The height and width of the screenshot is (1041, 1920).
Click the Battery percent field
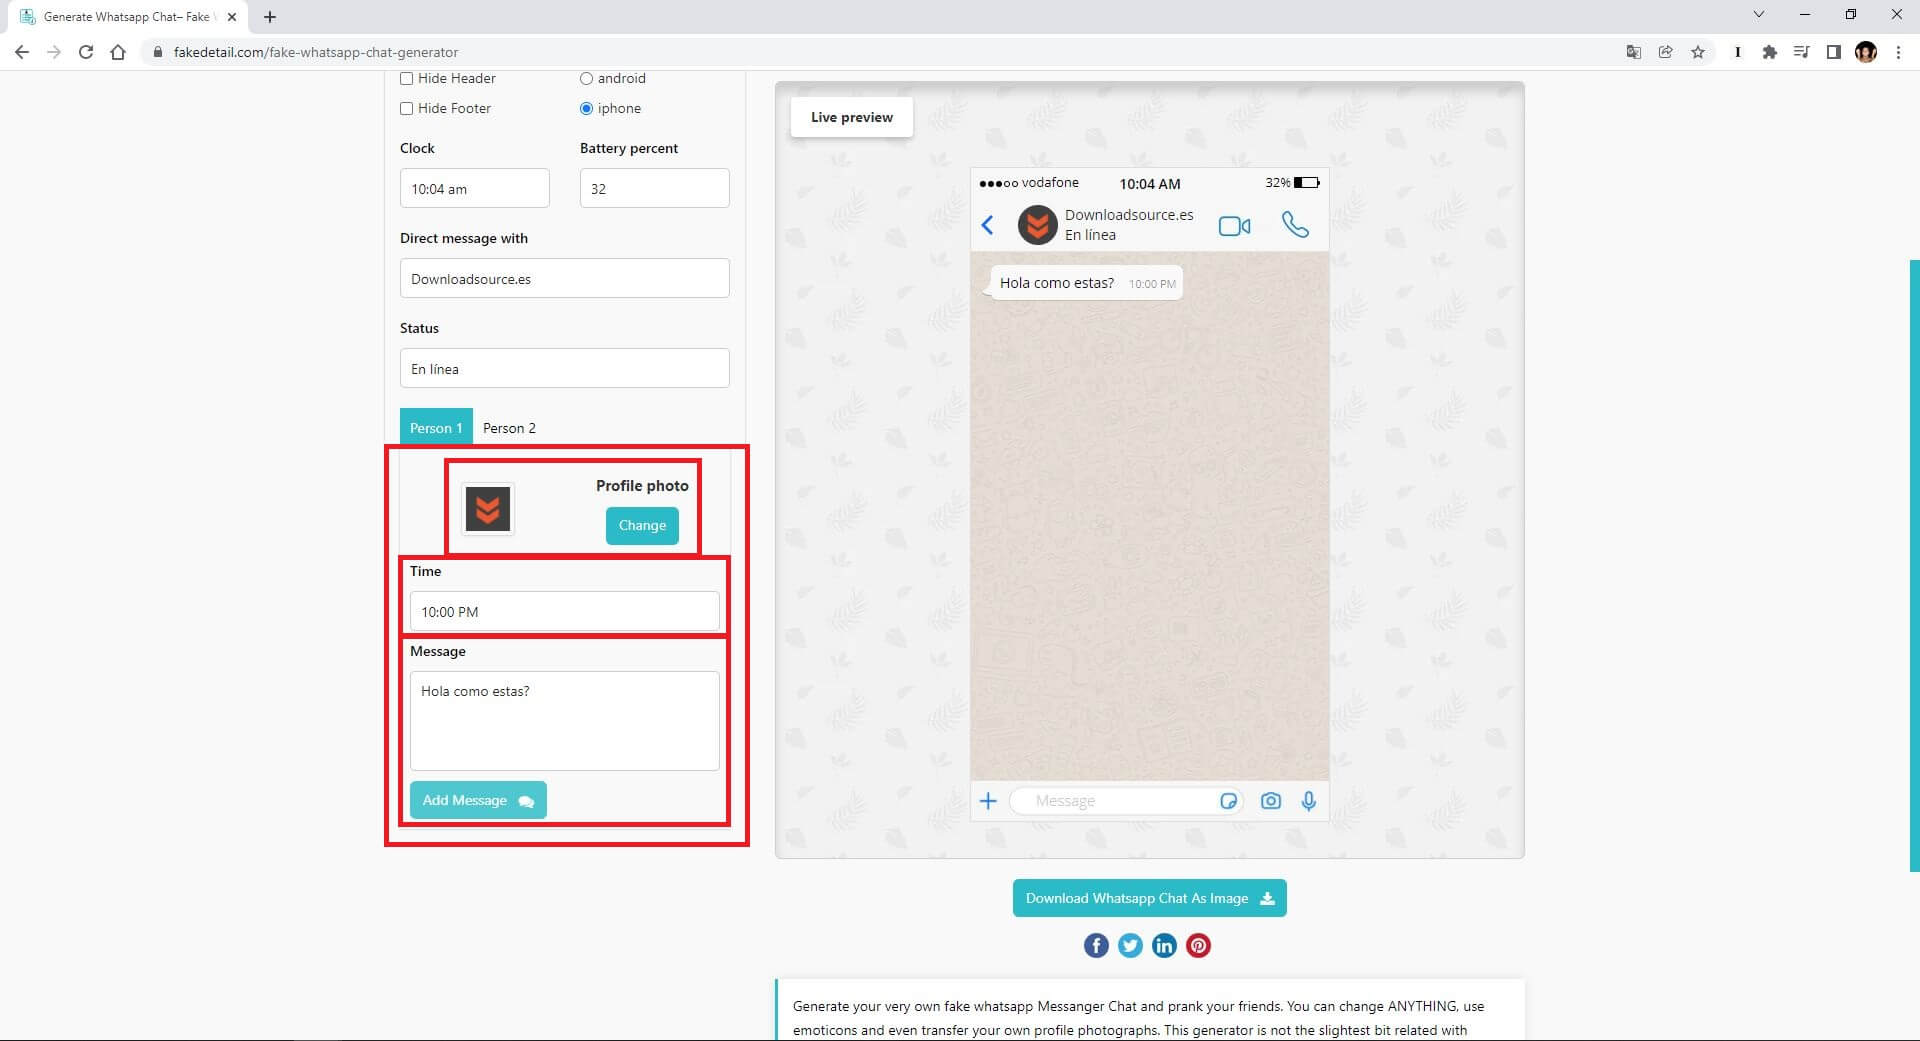[x=655, y=188]
